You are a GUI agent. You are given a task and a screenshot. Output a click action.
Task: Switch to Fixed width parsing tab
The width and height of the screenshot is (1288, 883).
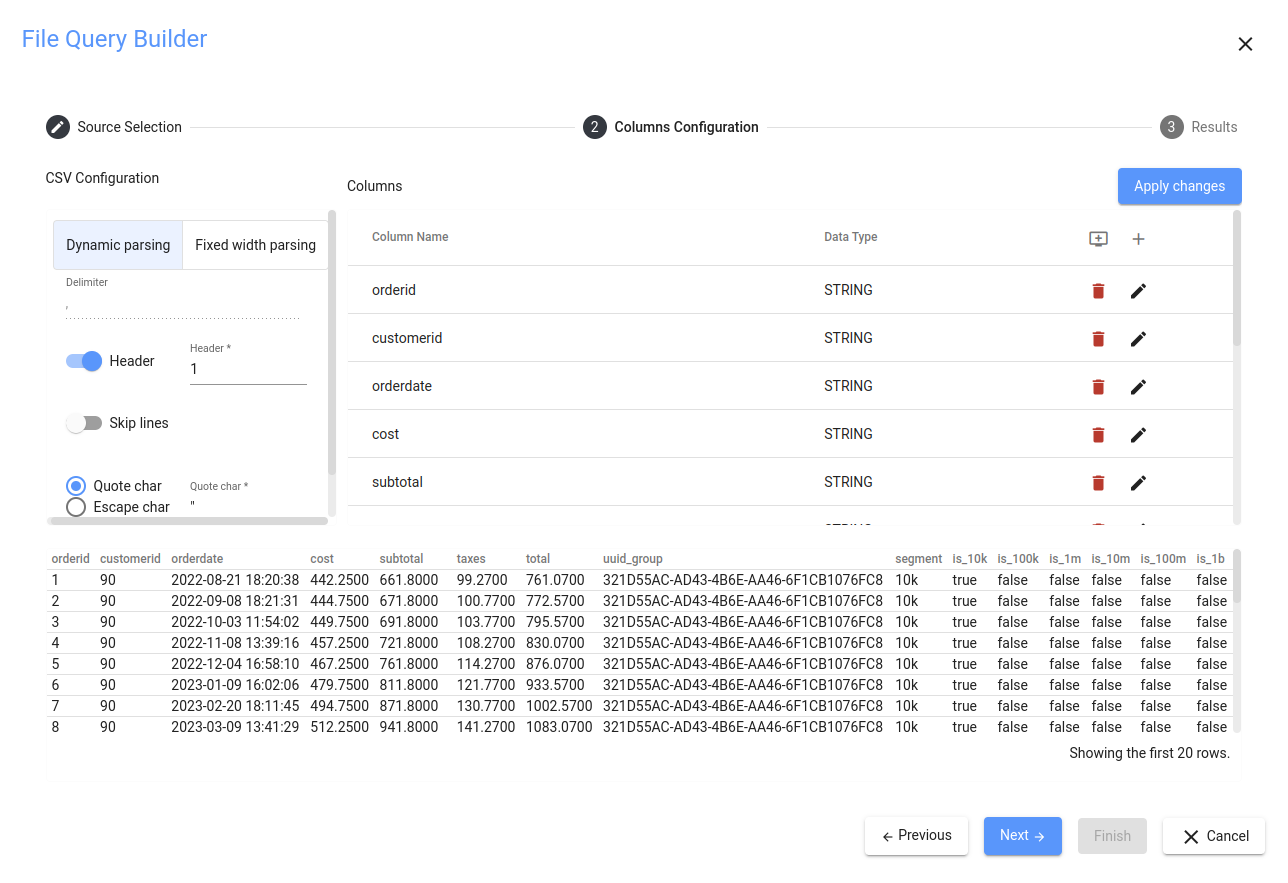tap(255, 245)
